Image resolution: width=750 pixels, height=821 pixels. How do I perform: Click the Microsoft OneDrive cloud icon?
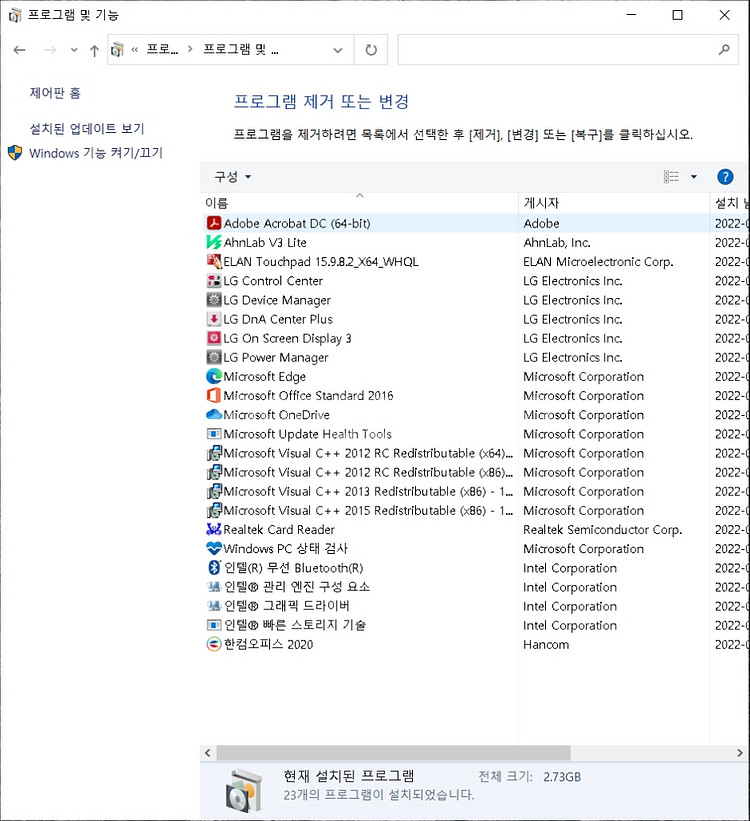coord(214,415)
